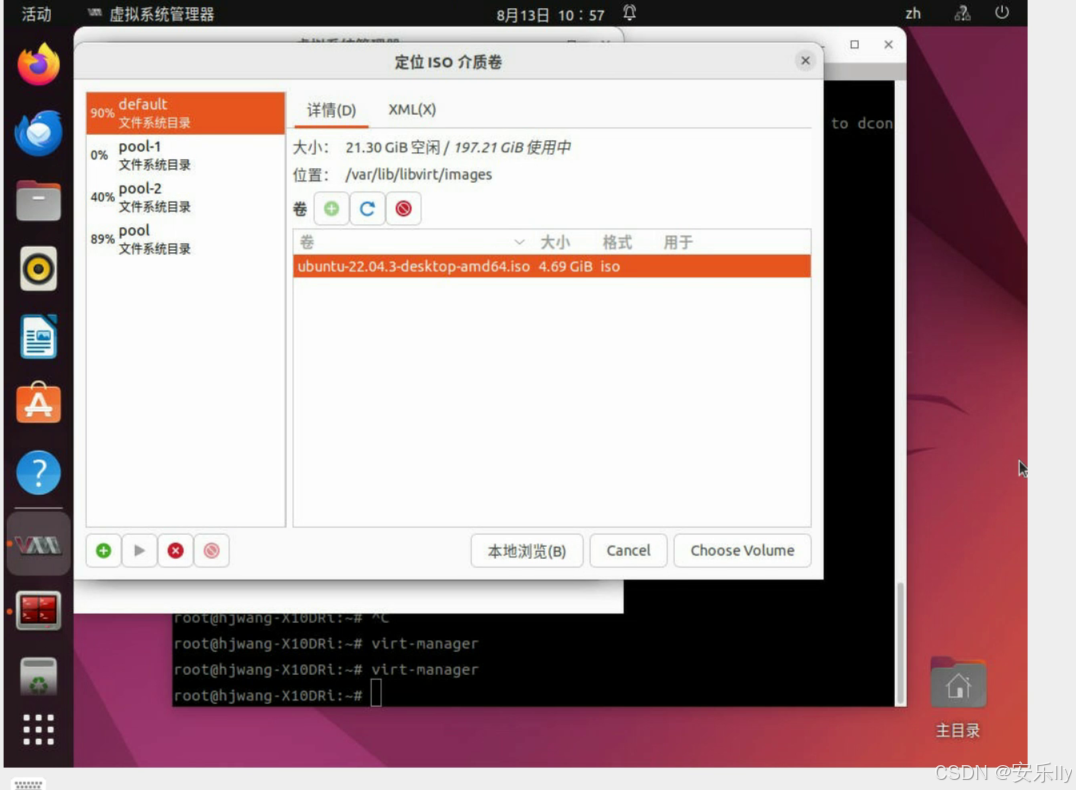Create a new volume with the green plus

[x=331, y=209]
